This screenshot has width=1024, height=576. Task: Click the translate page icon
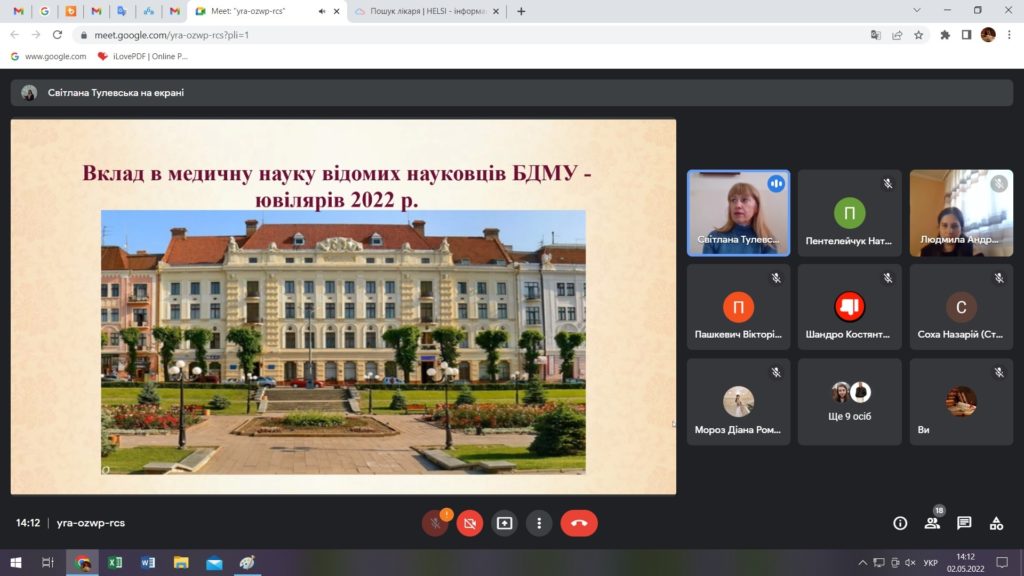[876, 35]
